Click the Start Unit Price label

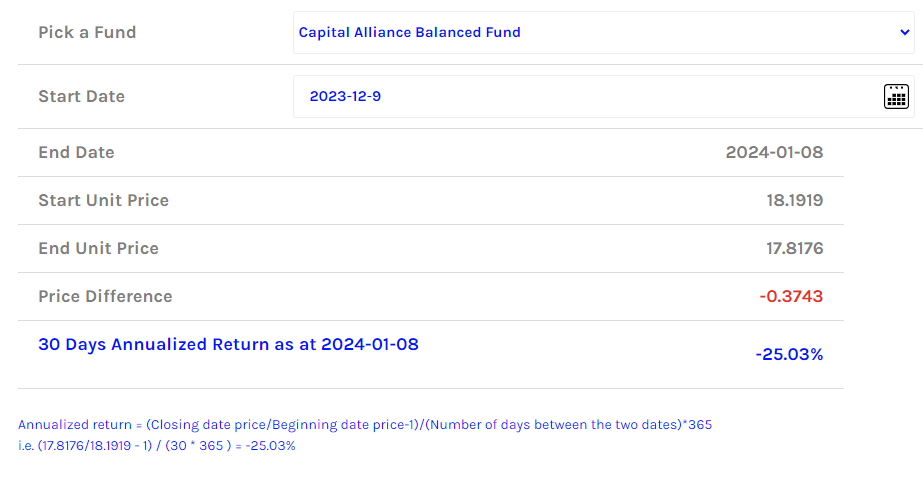104,201
